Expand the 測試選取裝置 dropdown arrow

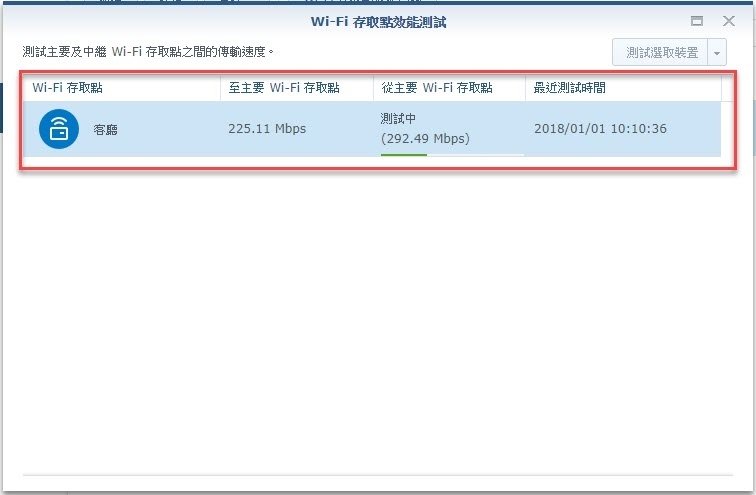[x=717, y=53]
